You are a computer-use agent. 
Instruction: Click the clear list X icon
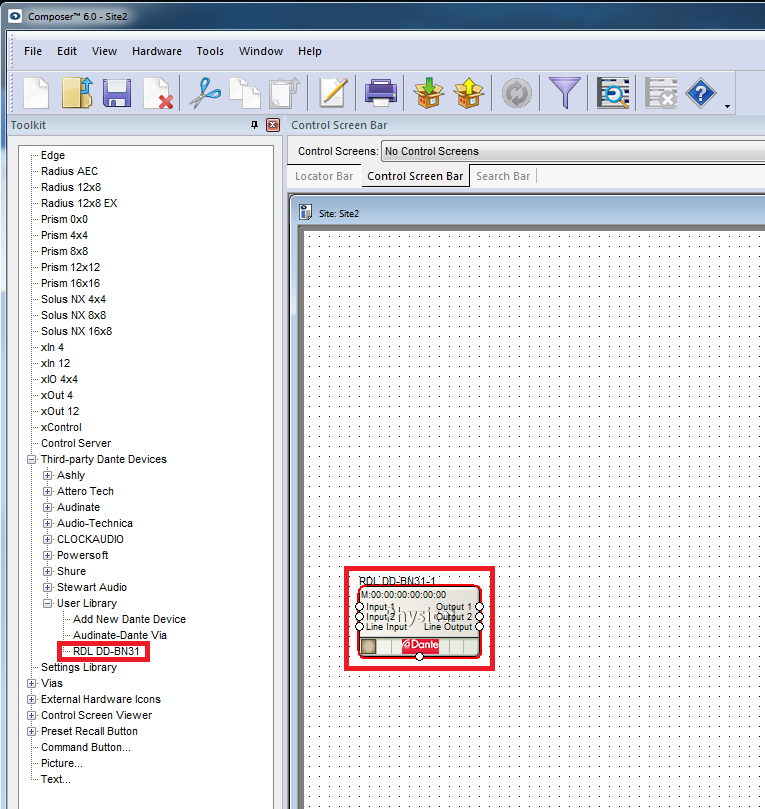tap(661, 93)
